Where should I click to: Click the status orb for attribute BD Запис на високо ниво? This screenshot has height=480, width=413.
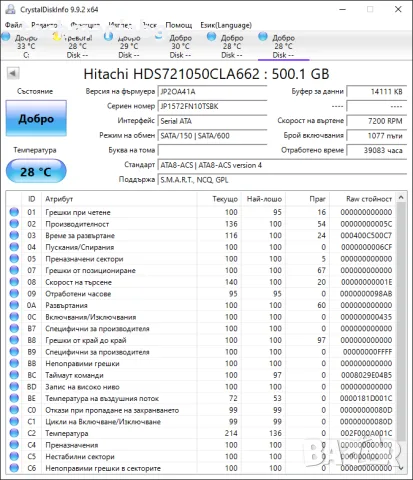14,387
